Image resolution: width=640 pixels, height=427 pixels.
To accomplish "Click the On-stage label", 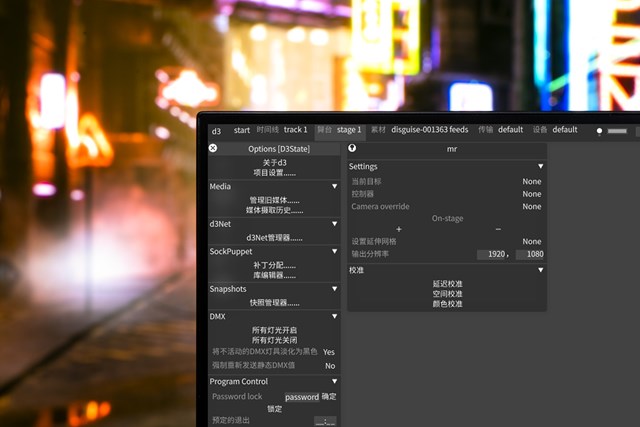I will coord(447,218).
